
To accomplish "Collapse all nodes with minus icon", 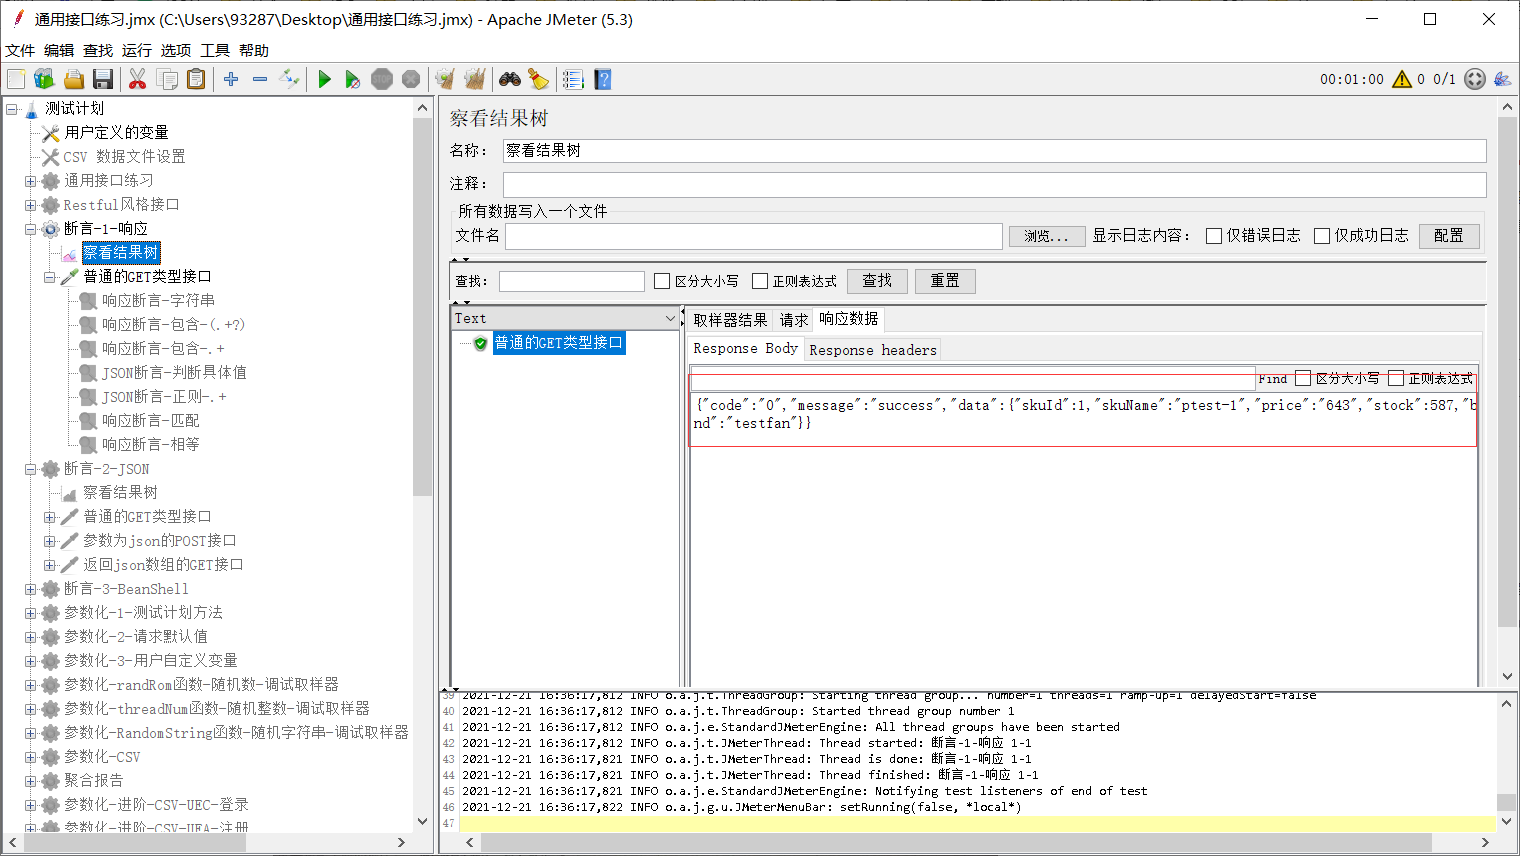I will point(260,79).
